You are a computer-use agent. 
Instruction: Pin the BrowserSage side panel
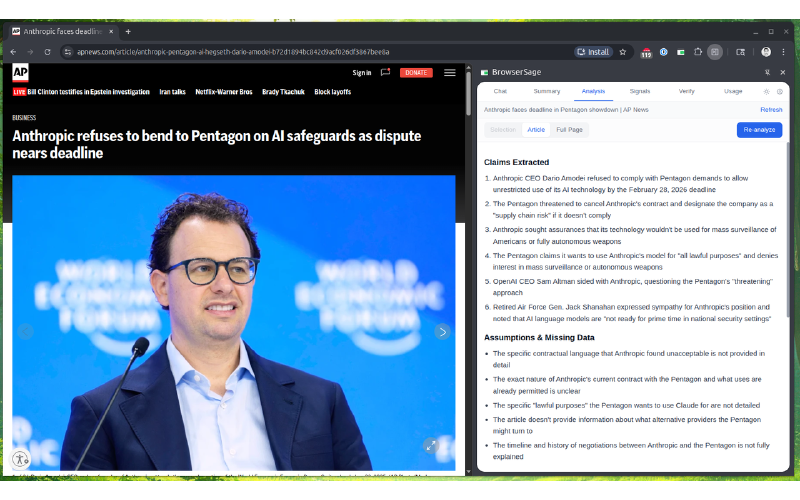click(767, 72)
